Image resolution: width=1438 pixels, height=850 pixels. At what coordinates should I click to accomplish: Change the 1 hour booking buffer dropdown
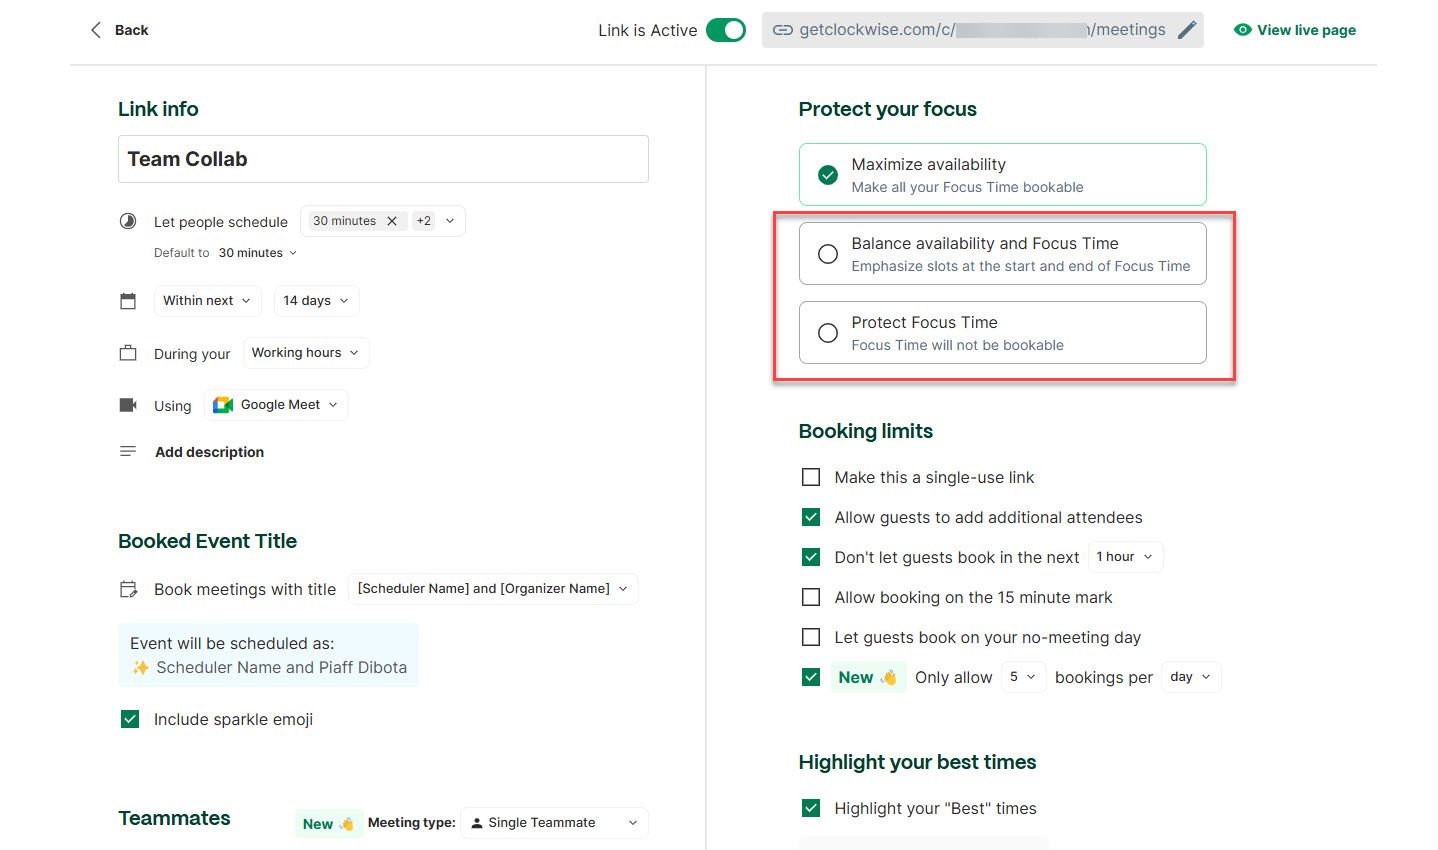click(x=1124, y=556)
